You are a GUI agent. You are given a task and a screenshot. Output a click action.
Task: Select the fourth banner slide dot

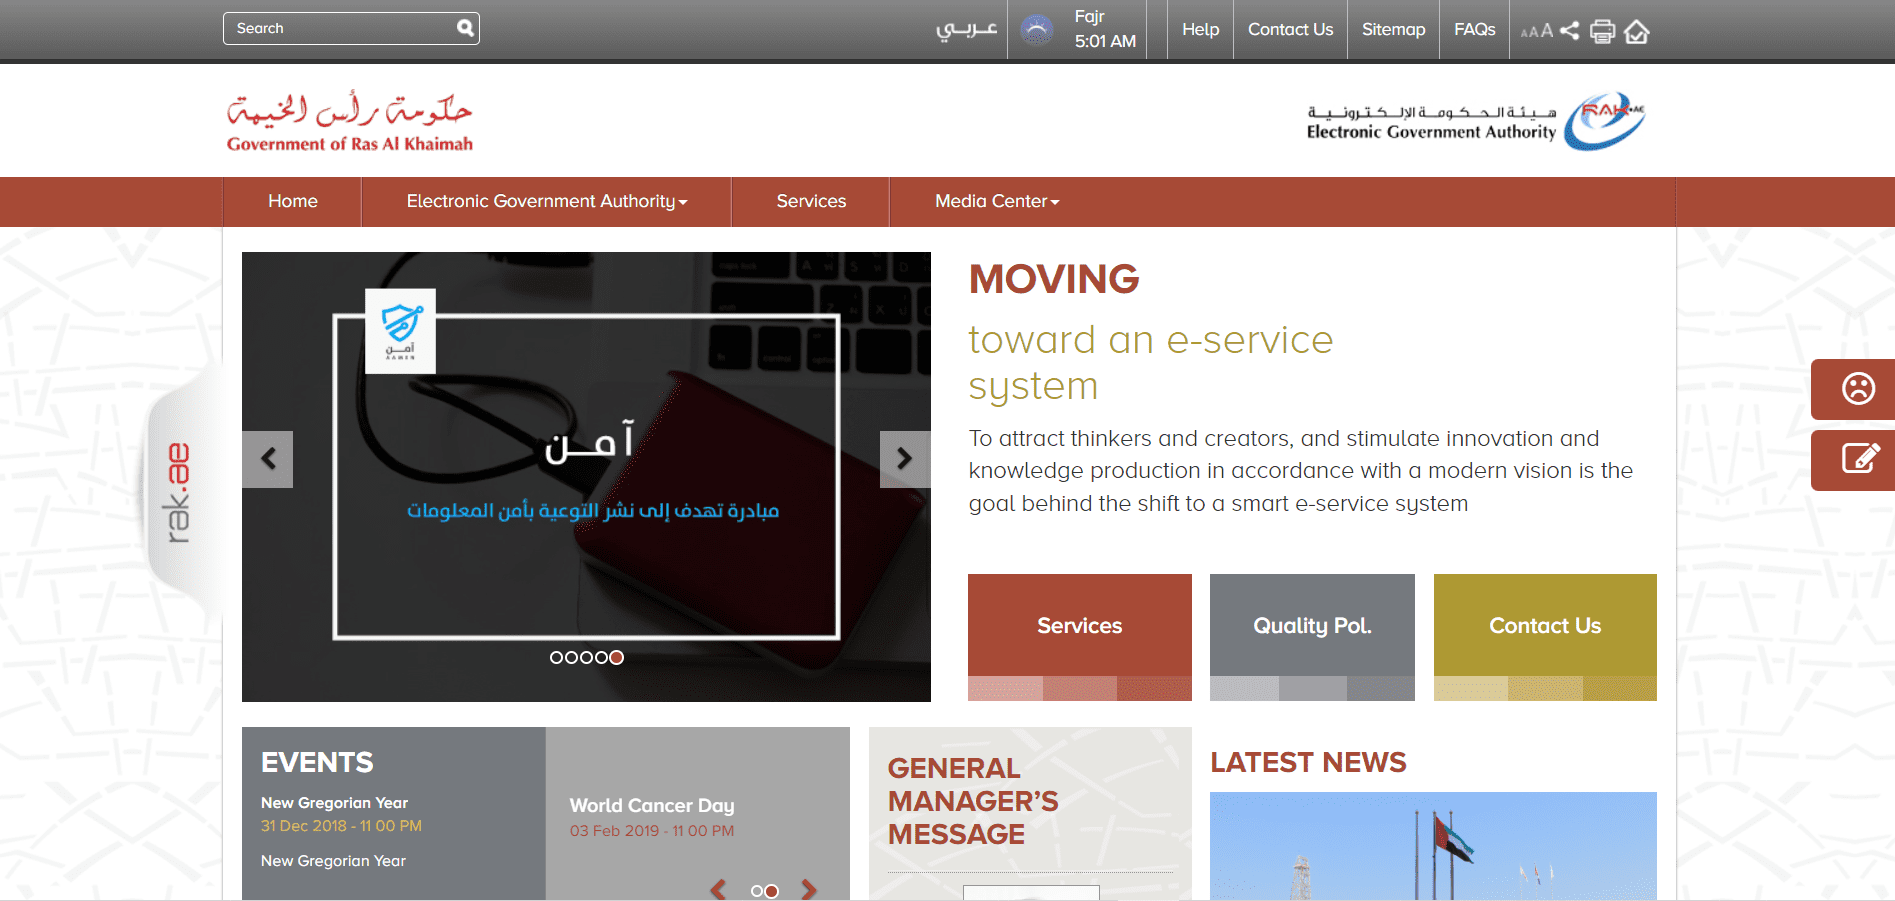pyautogui.click(x=601, y=657)
